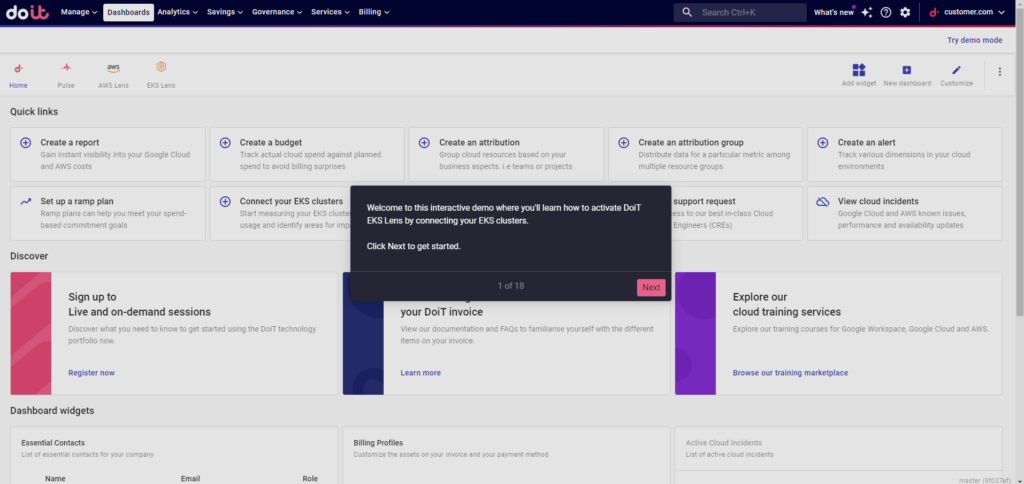1024x484 pixels.
Task: Click the Add widget icon
Action: [x=859, y=71]
